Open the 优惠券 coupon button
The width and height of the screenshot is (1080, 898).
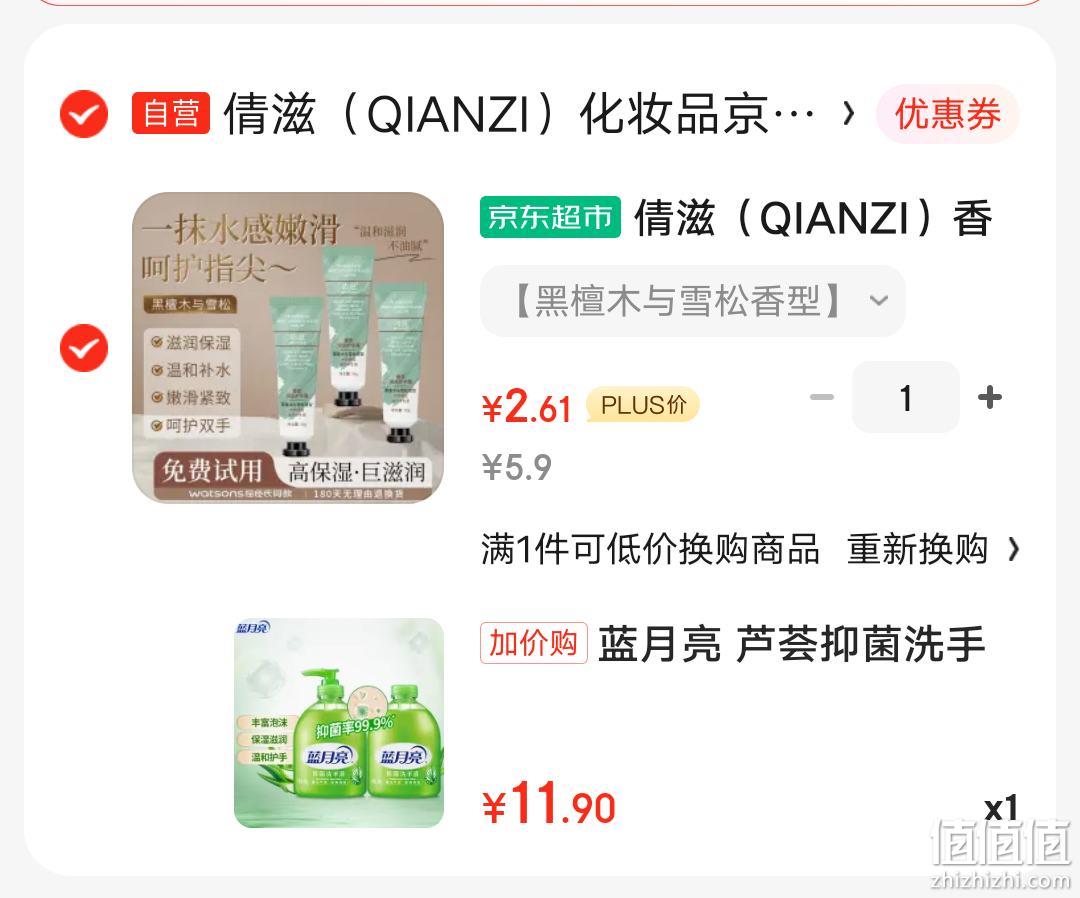click(x=947, y=114)
